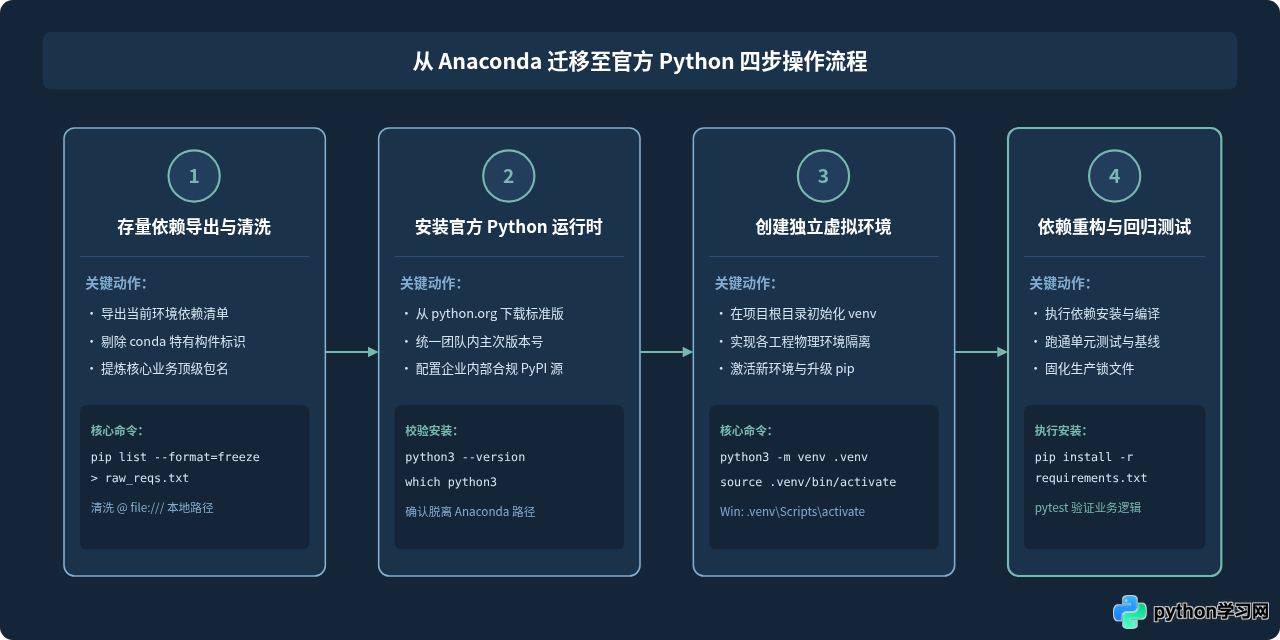
Task: Click the command "source .venv/bin/activate"
Action: coord(808,482)
